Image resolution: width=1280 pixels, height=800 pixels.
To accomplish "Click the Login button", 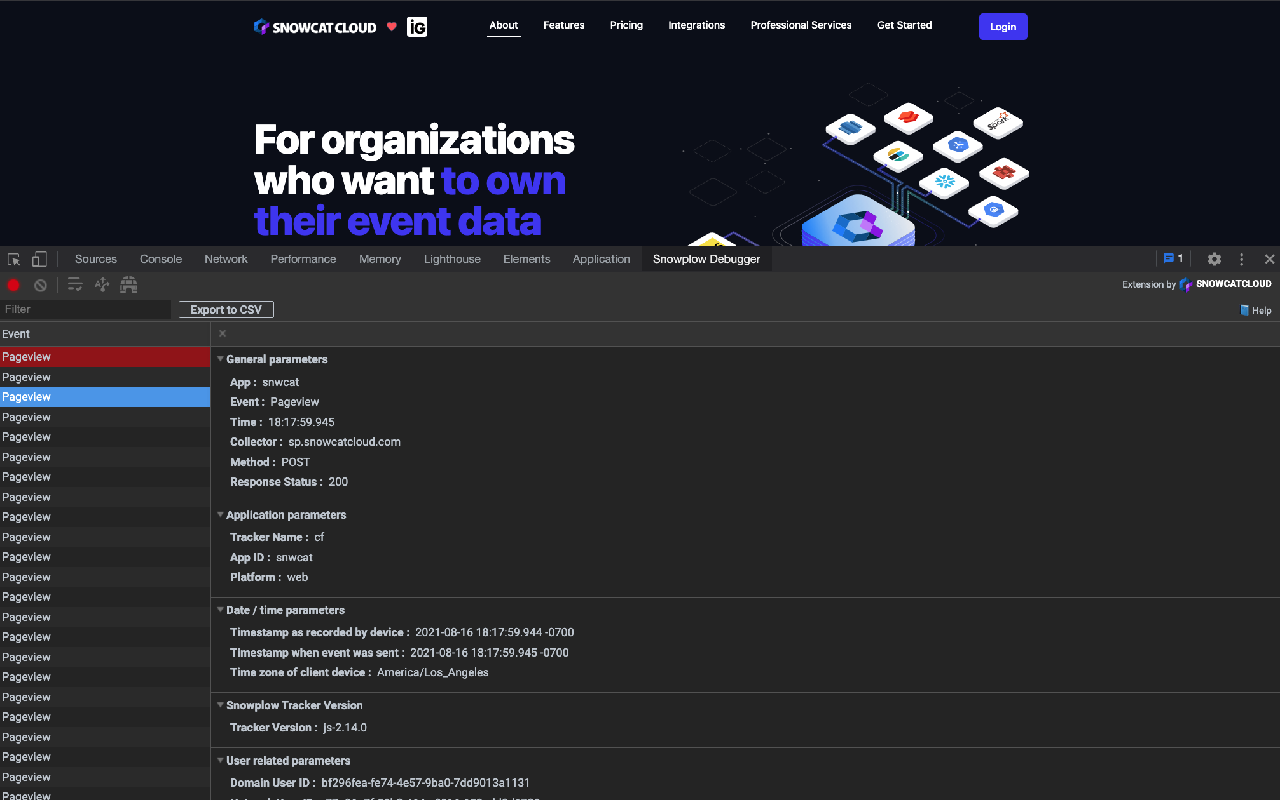I will pyautogui.click(x=1003, y=26).
